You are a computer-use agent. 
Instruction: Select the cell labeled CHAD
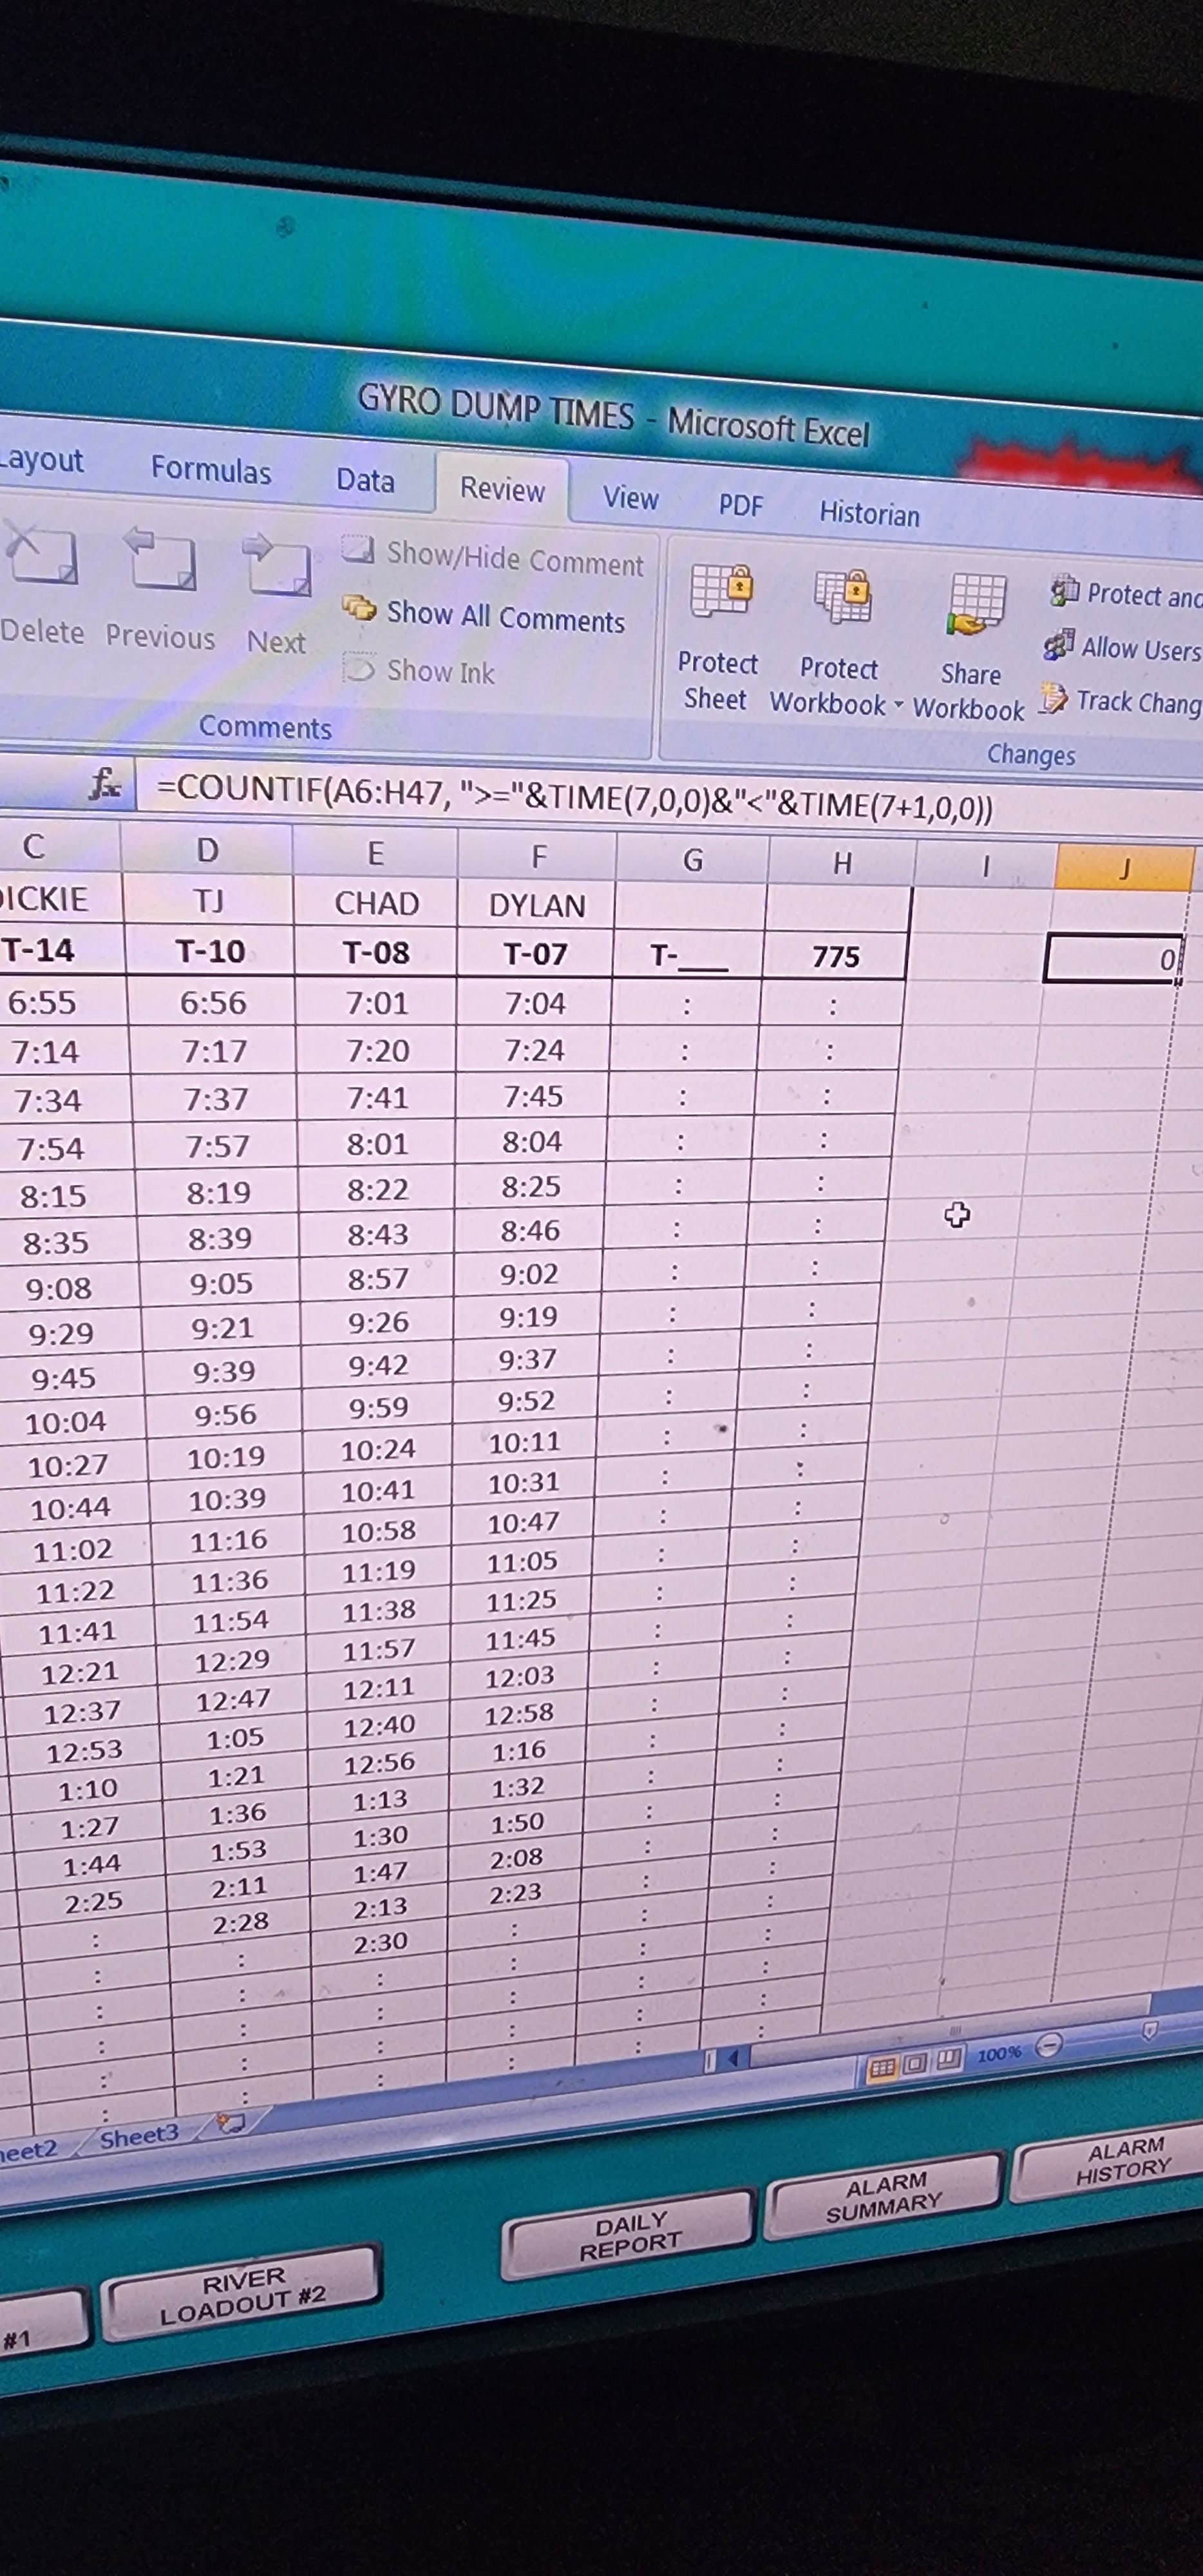click(x=376, y=903)
